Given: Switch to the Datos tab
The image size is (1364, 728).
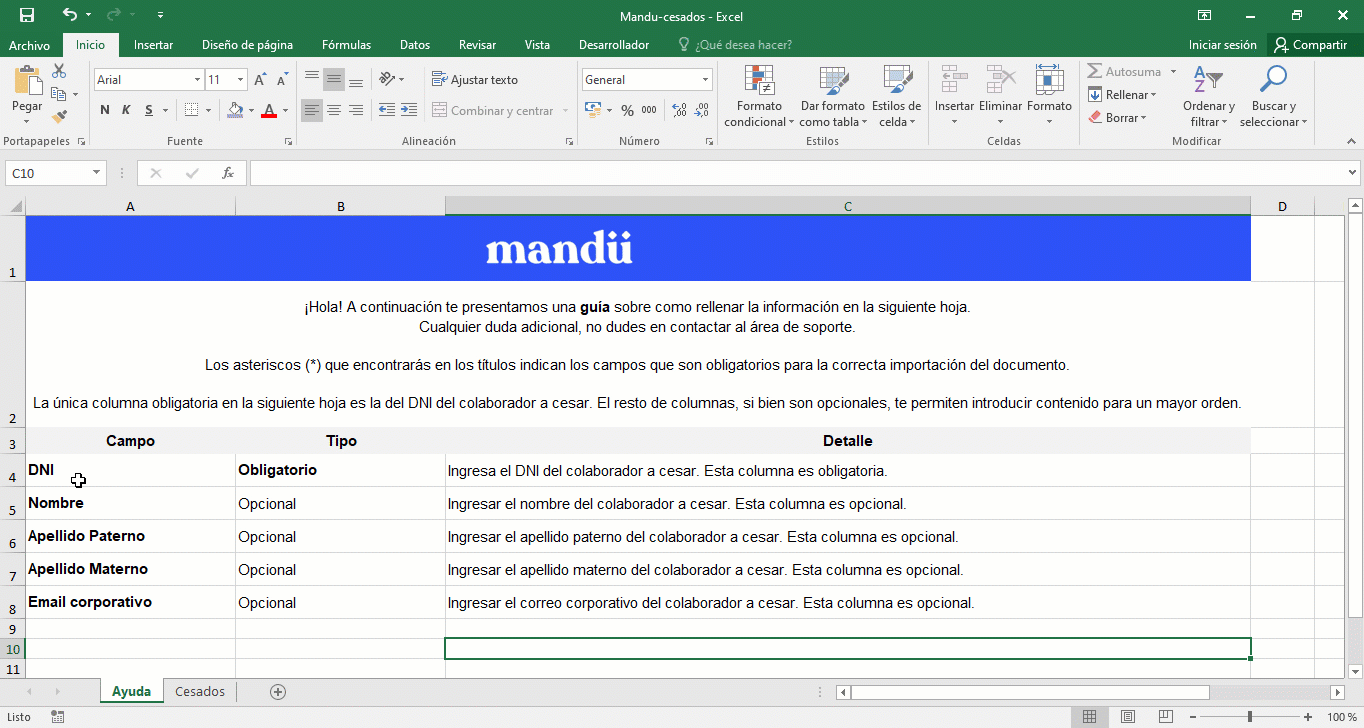Looking at the screenshot, I should [x=415, y=45].
